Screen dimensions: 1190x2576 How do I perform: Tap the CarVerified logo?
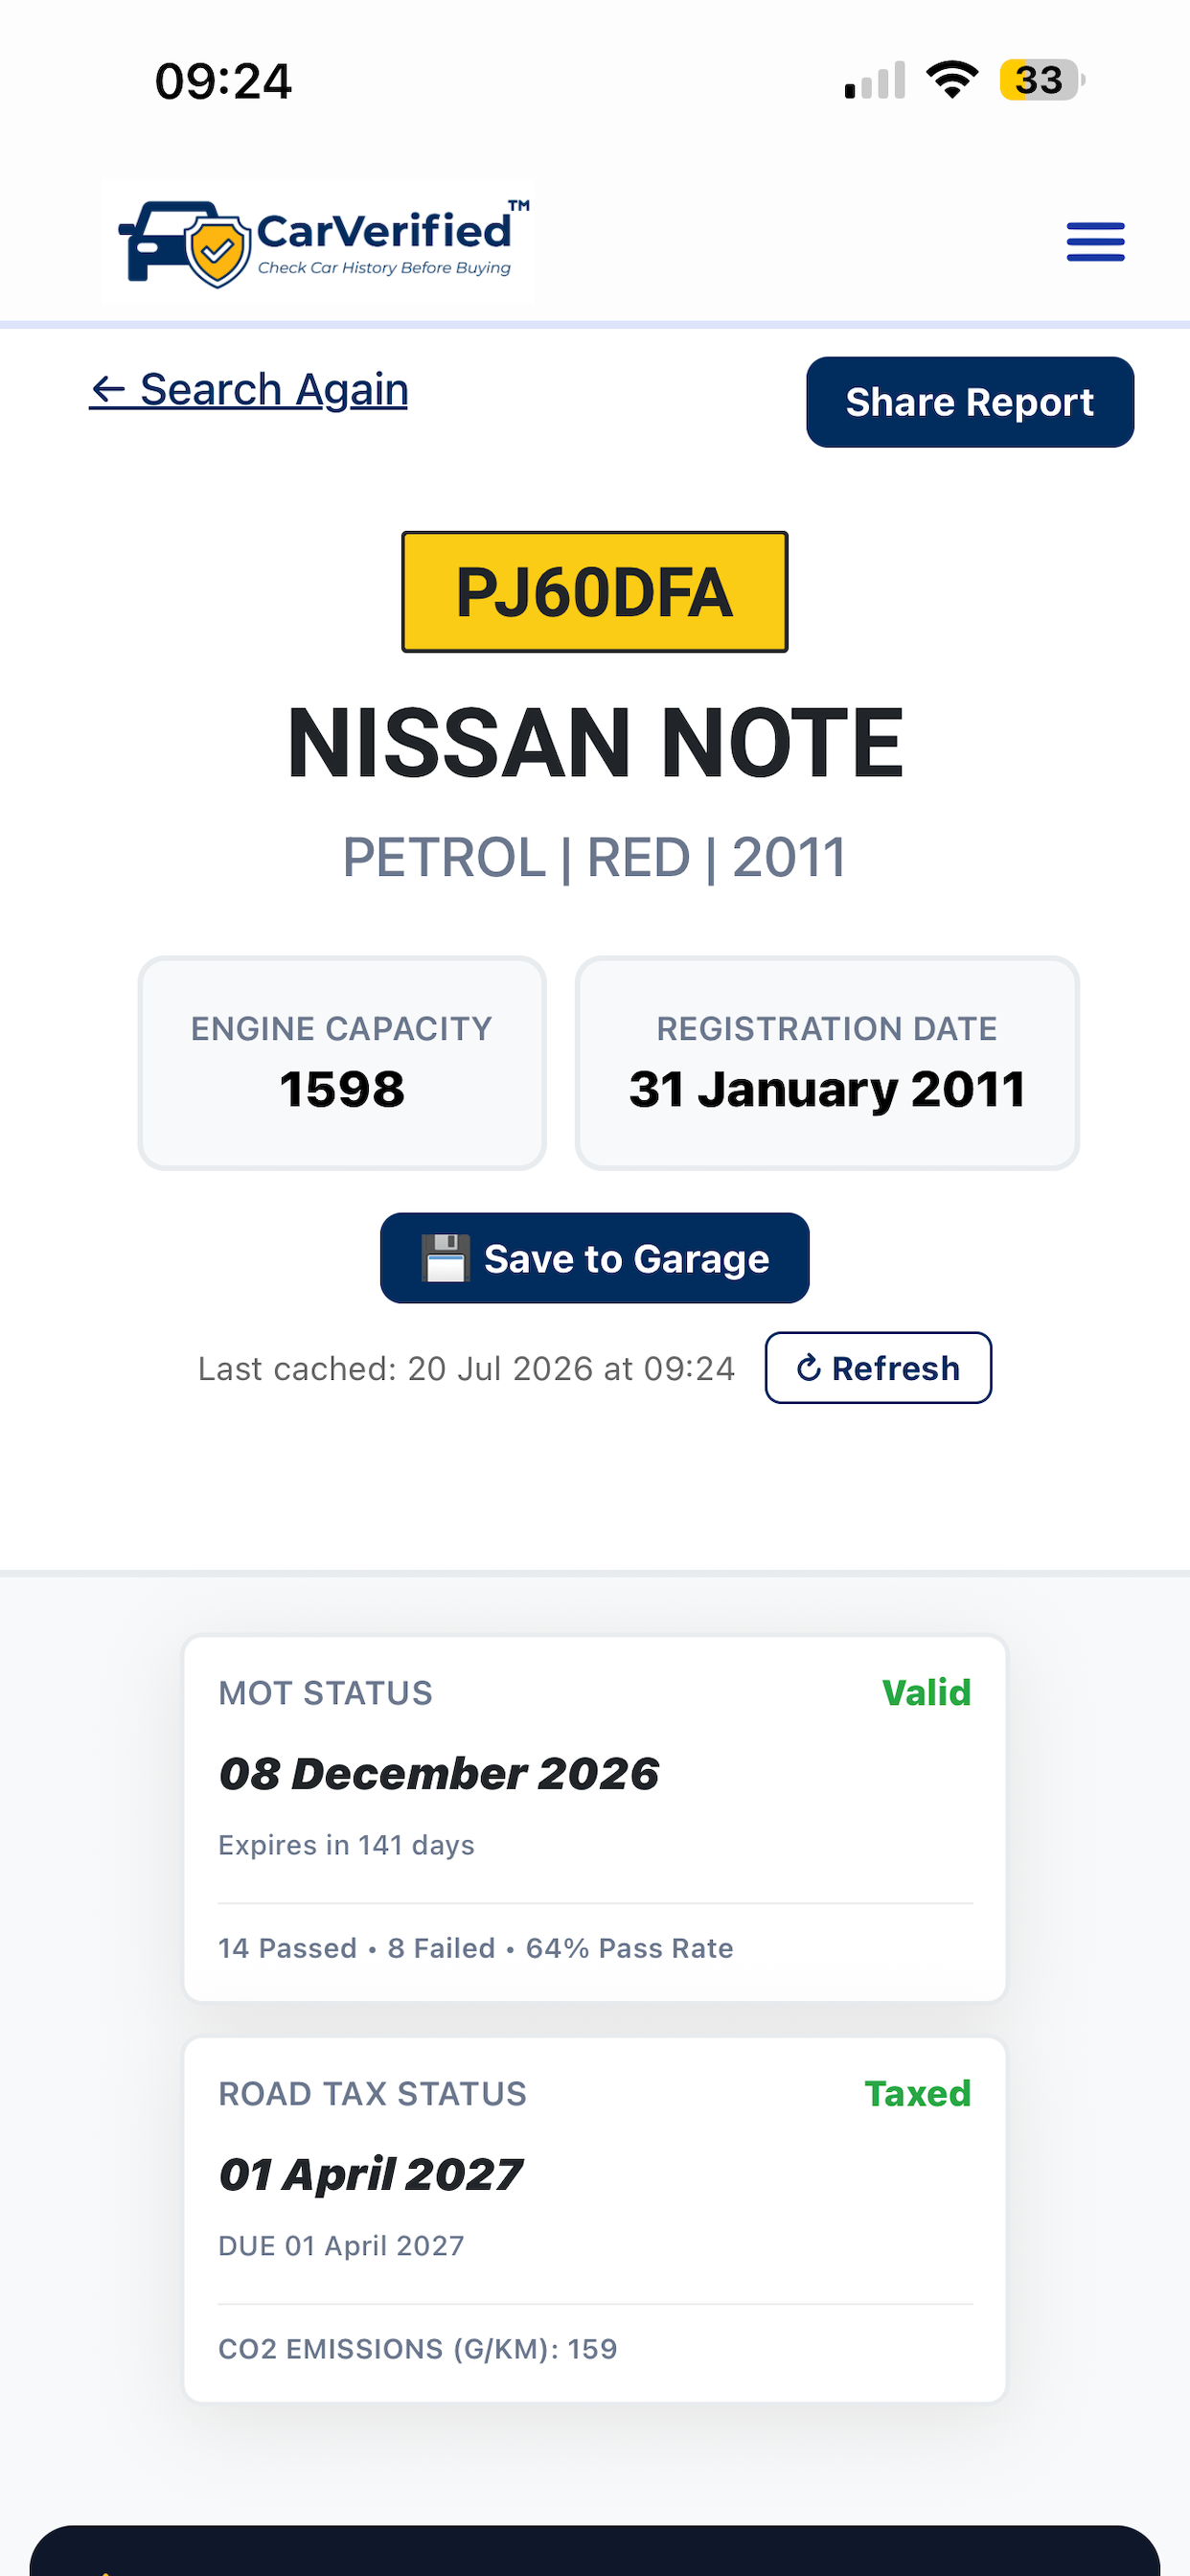(318, 242)
